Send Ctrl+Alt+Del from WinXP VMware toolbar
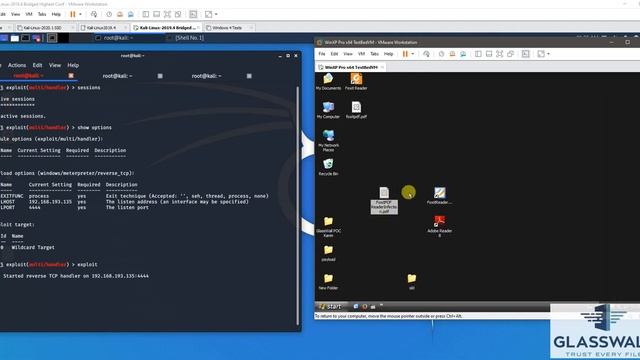 tap(426, 54)
